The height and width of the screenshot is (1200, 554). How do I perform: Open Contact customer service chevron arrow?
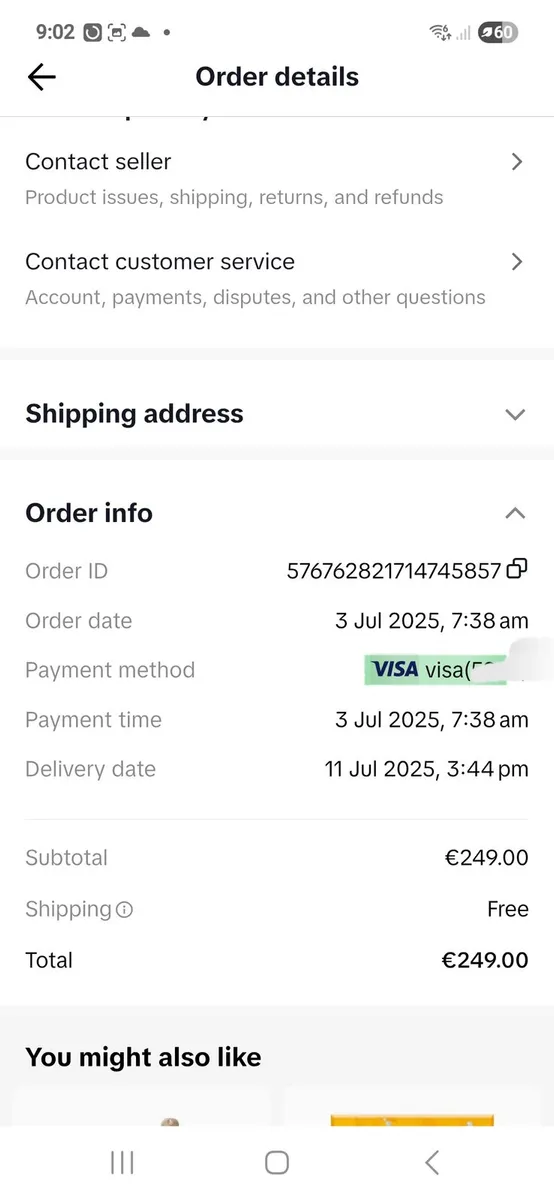coord(517,262)
